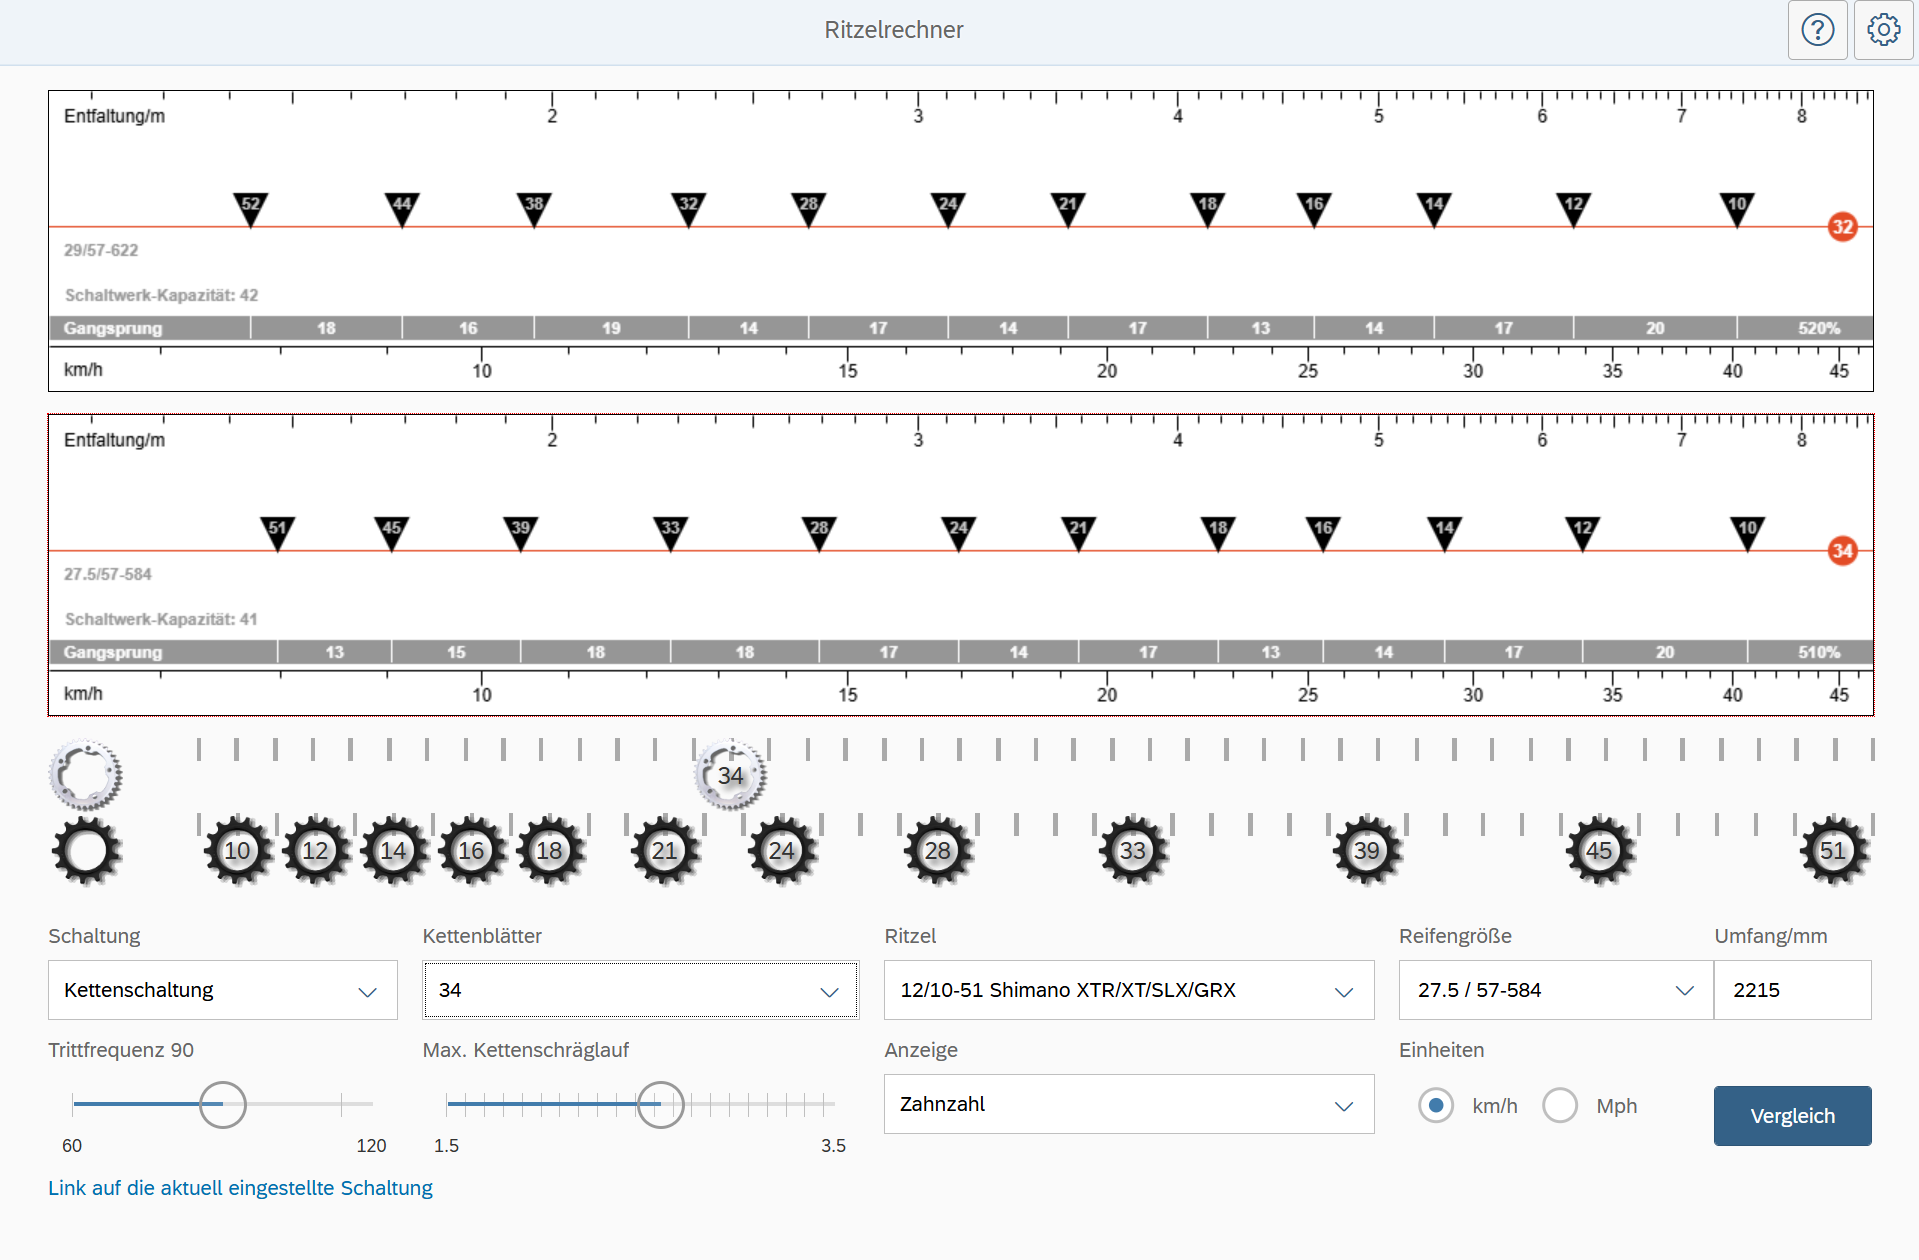Click the empty chainring icon
Image resolution: width=1919 pixels, height=1260 pixels.
tap(86, 775)
